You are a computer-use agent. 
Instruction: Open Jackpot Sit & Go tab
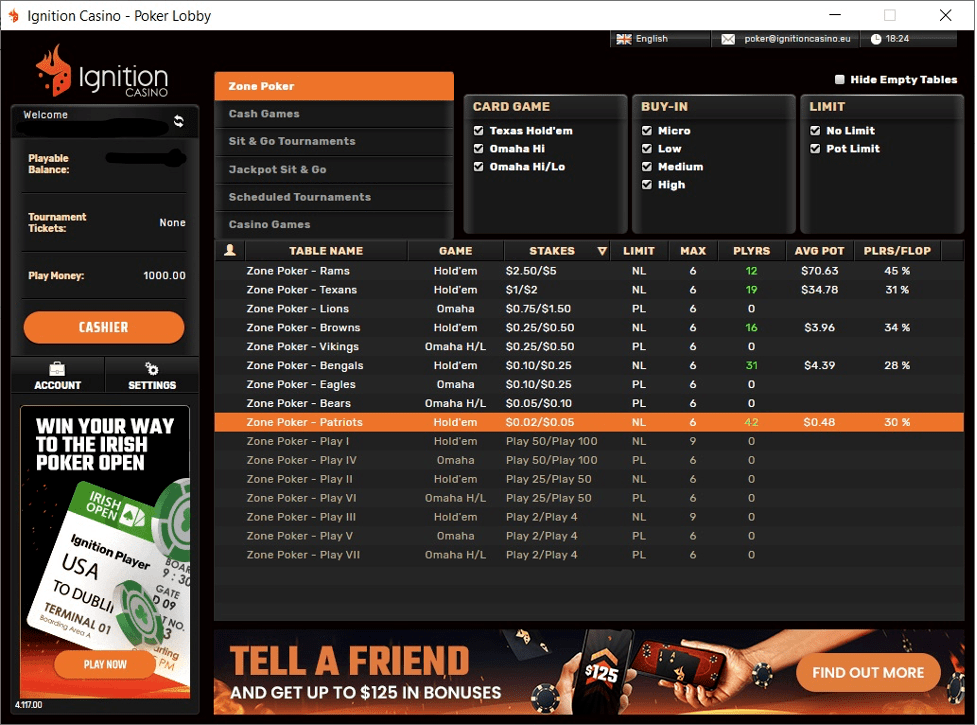coord(334,169)
